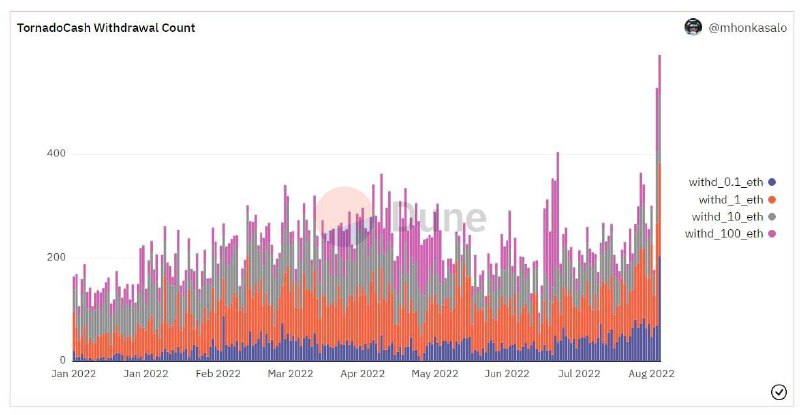Image resolution: width=800 pixels, height=415 pixels.
Task: Click the 400 y-axis label
Action: [56, 153]
